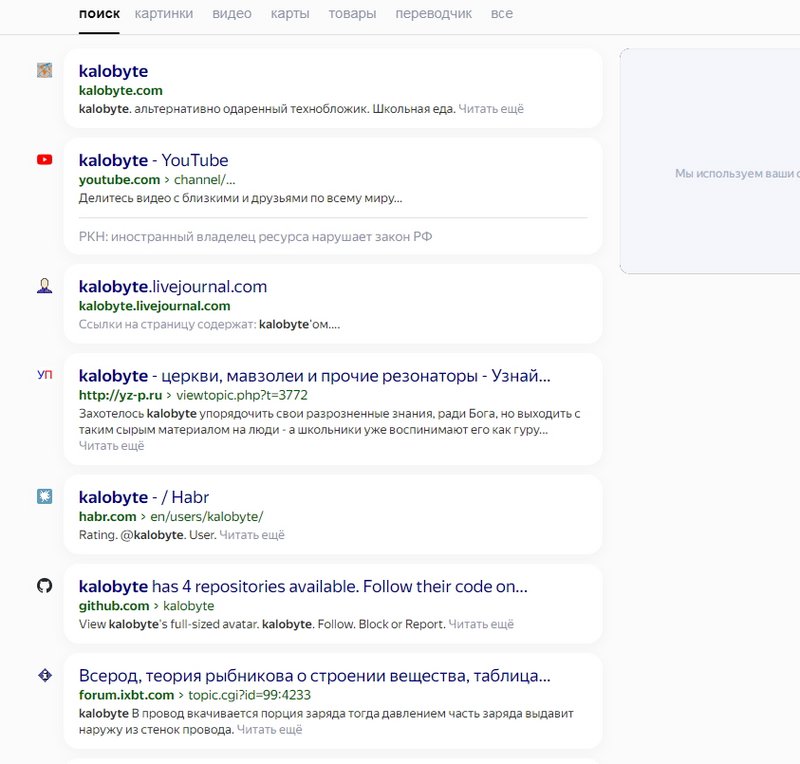Open the kalobyte result title
Image resolution: width=800 pixels, height=764 pixels.
click(113, 71)
